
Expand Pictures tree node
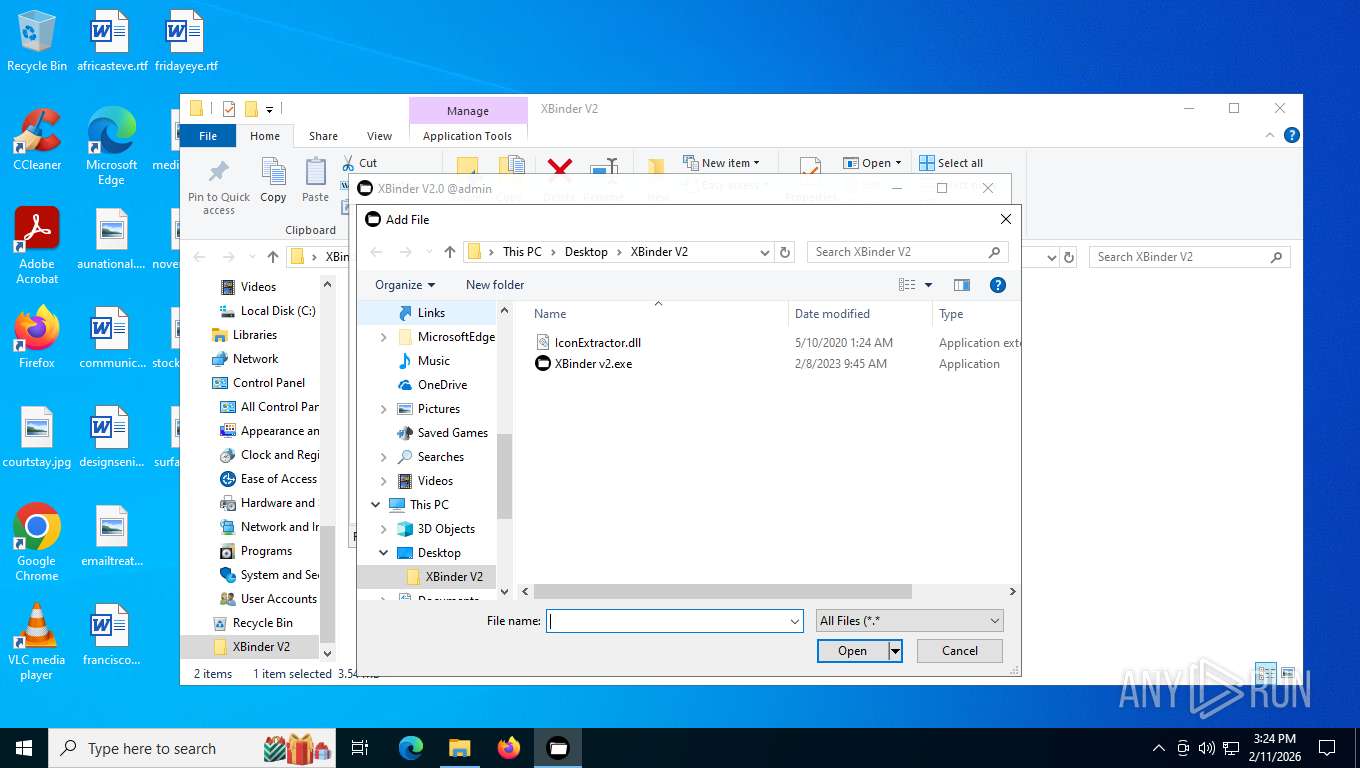[x=384, y=409]
